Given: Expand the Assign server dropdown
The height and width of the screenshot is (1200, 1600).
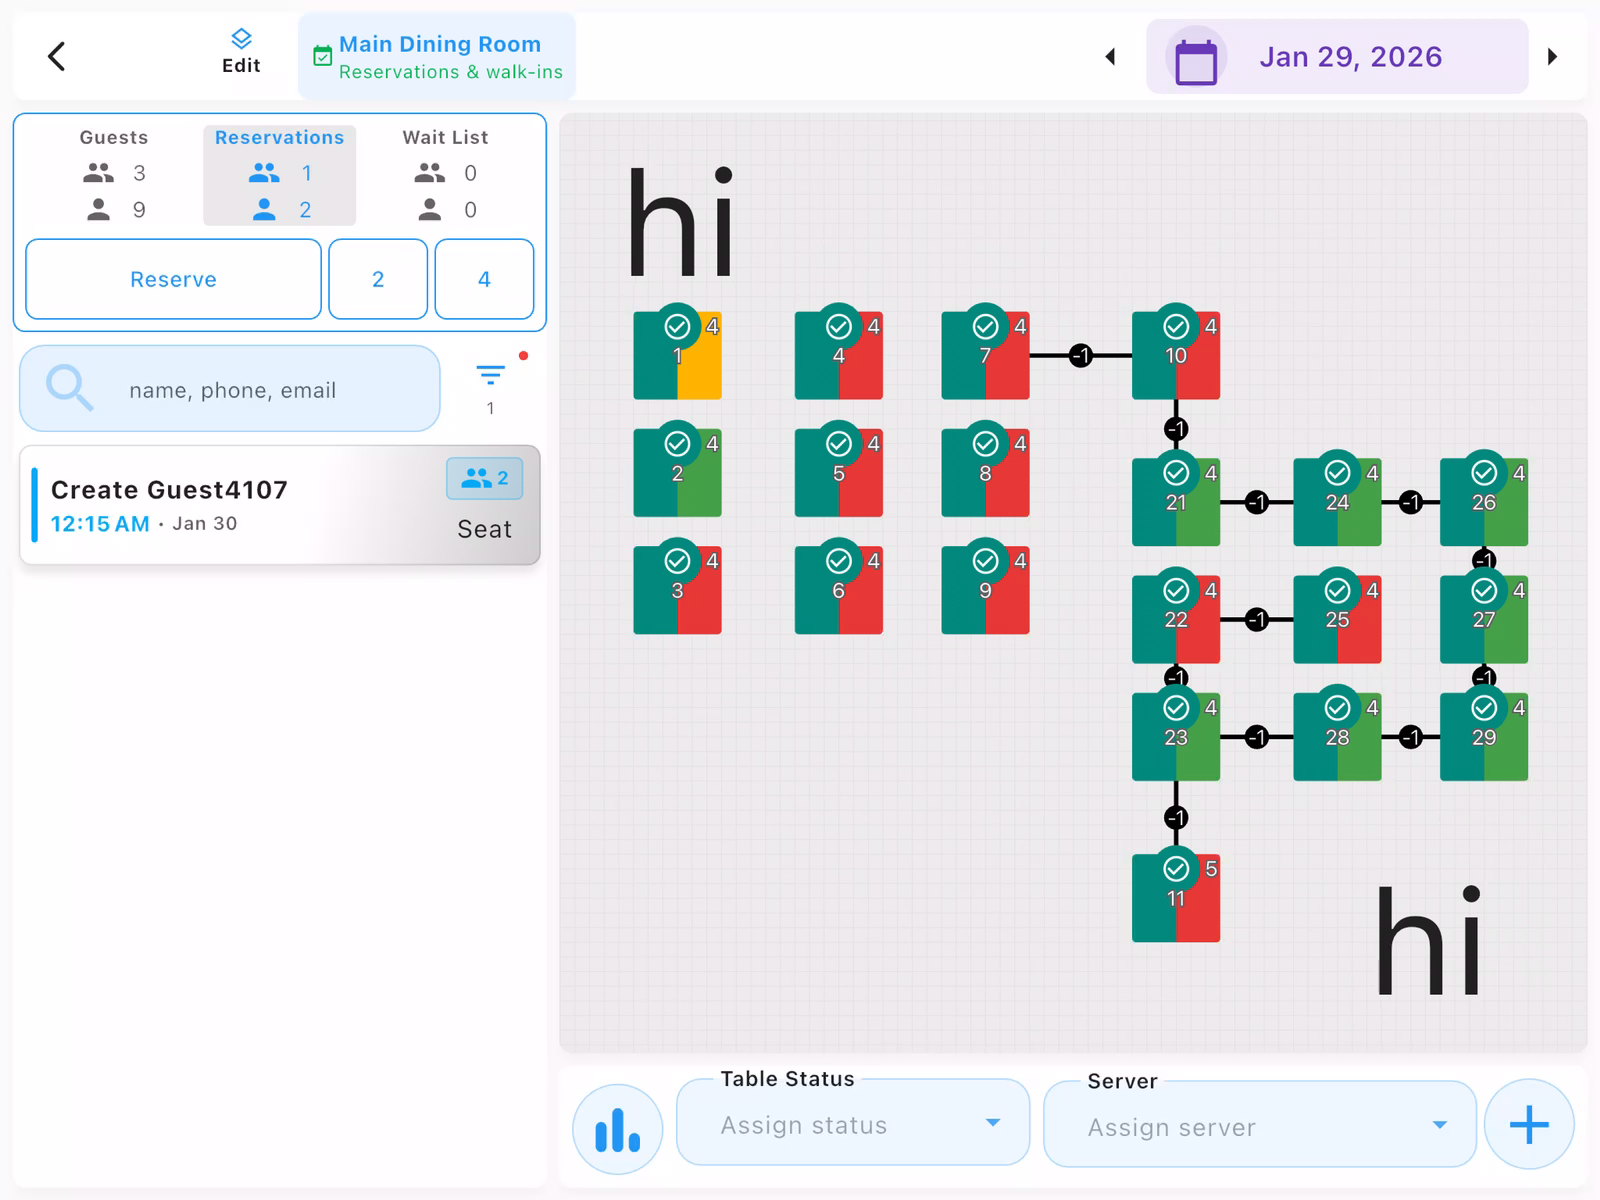Looking at the screenshot, I should (x=1259, y=1126).
